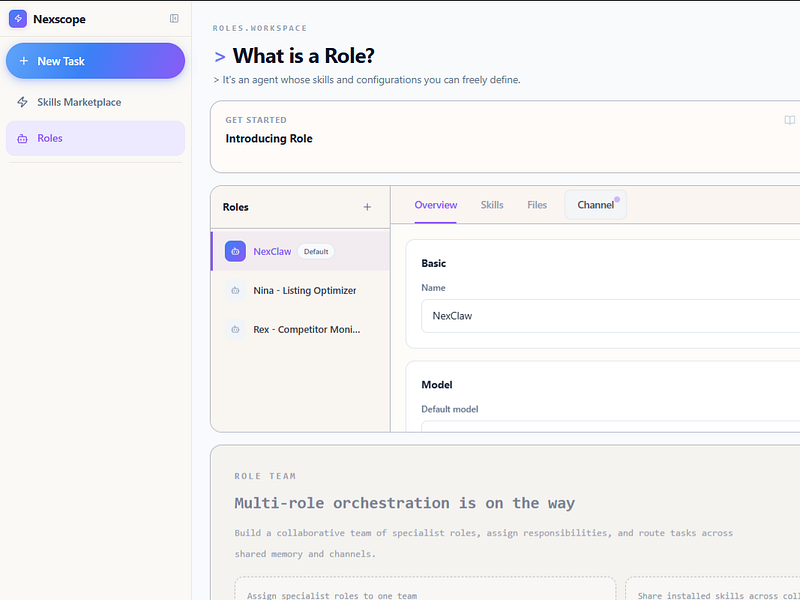Click the Roles robot icon in sidebar
The image size is (800, 600).
point(22,138)
